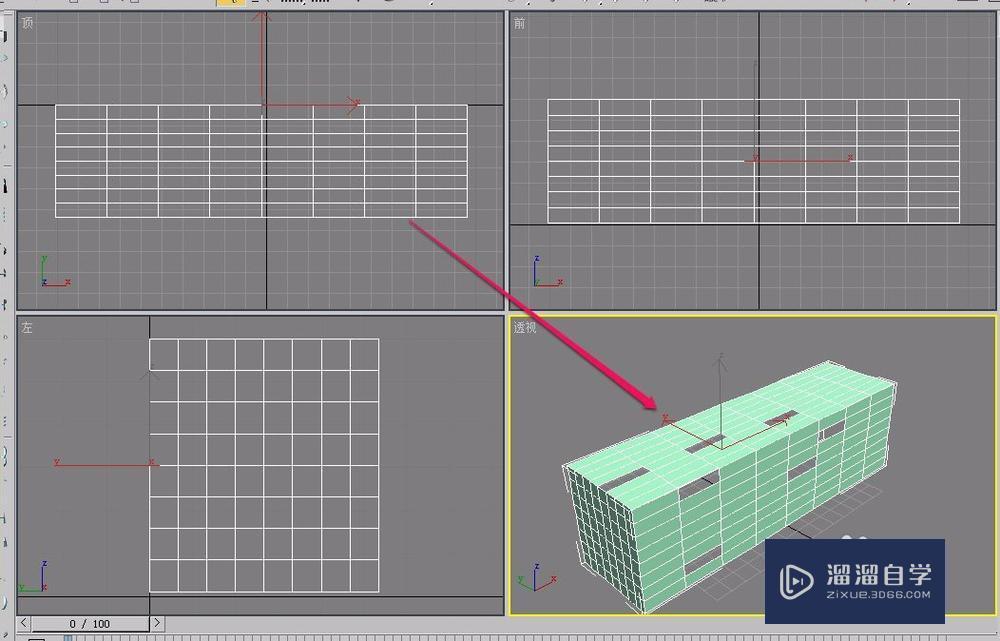1000x641 pixels.
Task: Click the previous-frame arrow on the time slider
Action: tap(26, 623)
